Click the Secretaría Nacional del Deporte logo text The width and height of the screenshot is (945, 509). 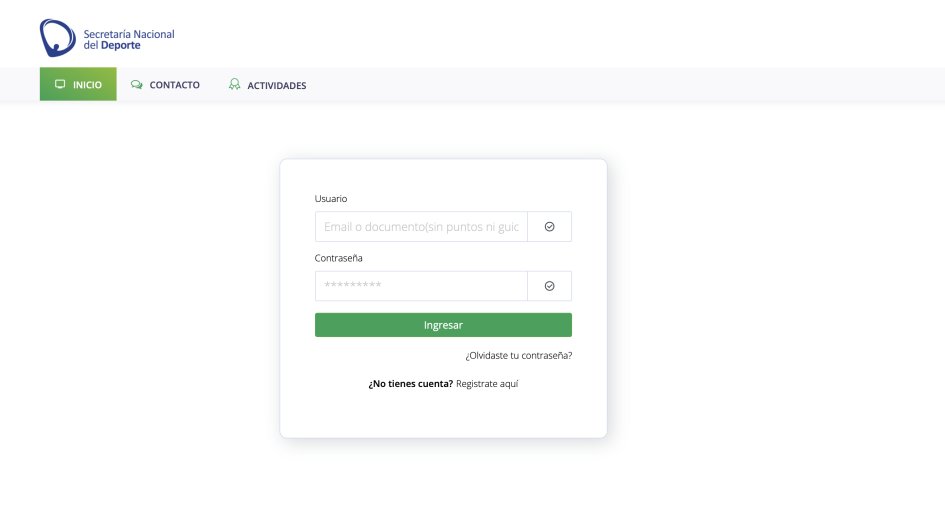(x=129, y=40)
